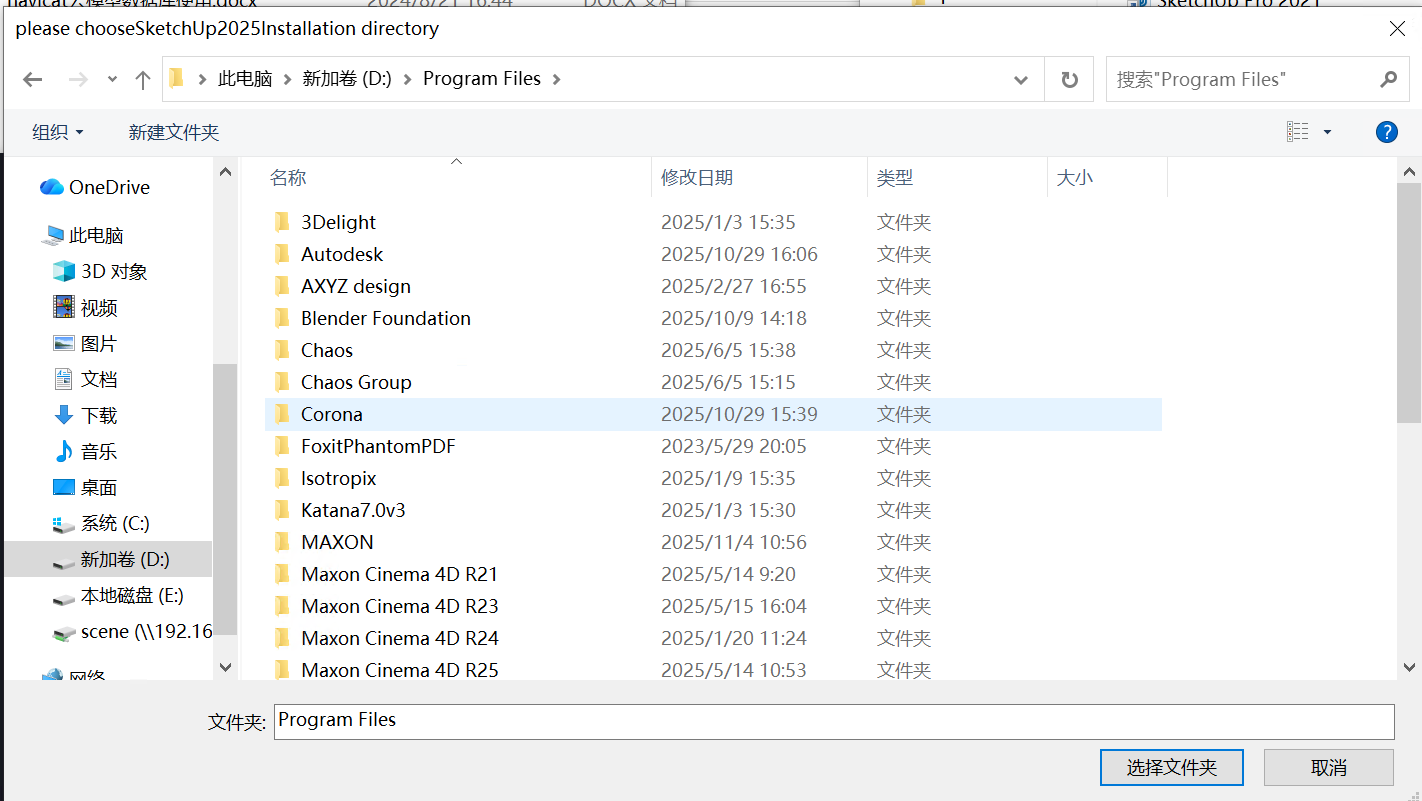Viewport: 1422px width, 801px height.
Task: Expand chevron after 此电脑 in breadcrumb
Action: pyautogui.click(x=287, y=79)
